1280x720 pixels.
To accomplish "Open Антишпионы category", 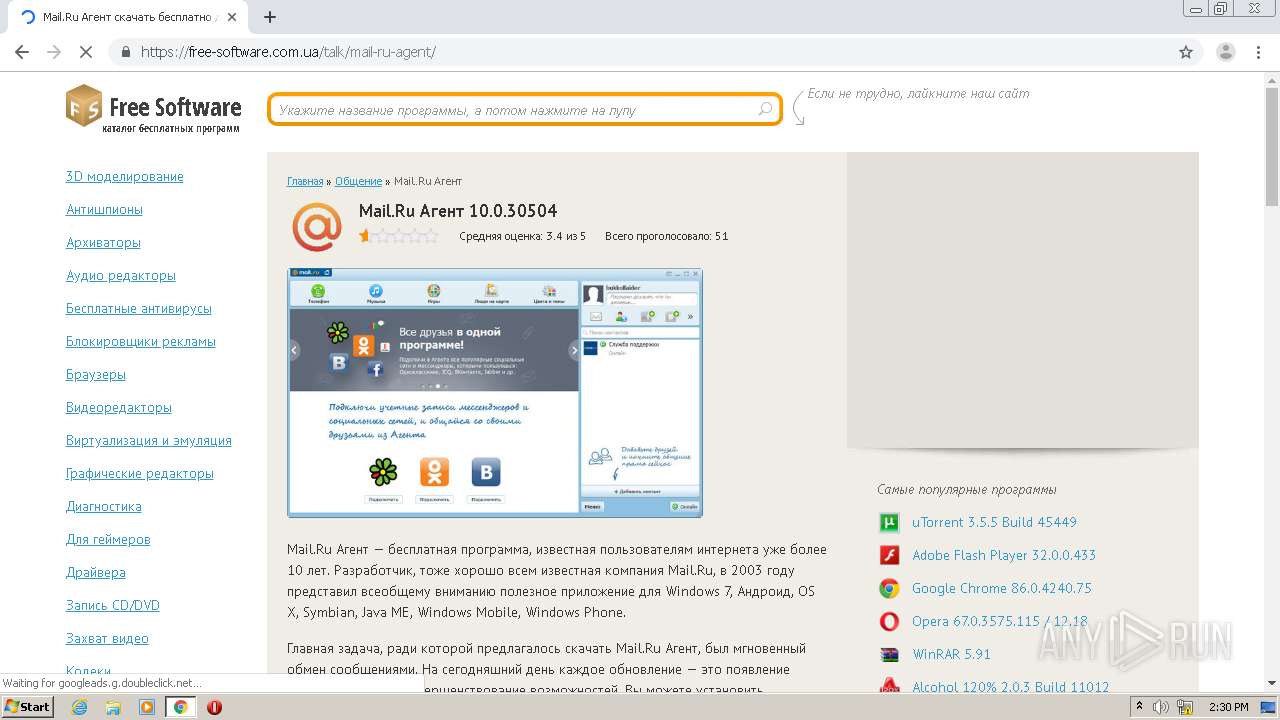I will pos(104,209).
